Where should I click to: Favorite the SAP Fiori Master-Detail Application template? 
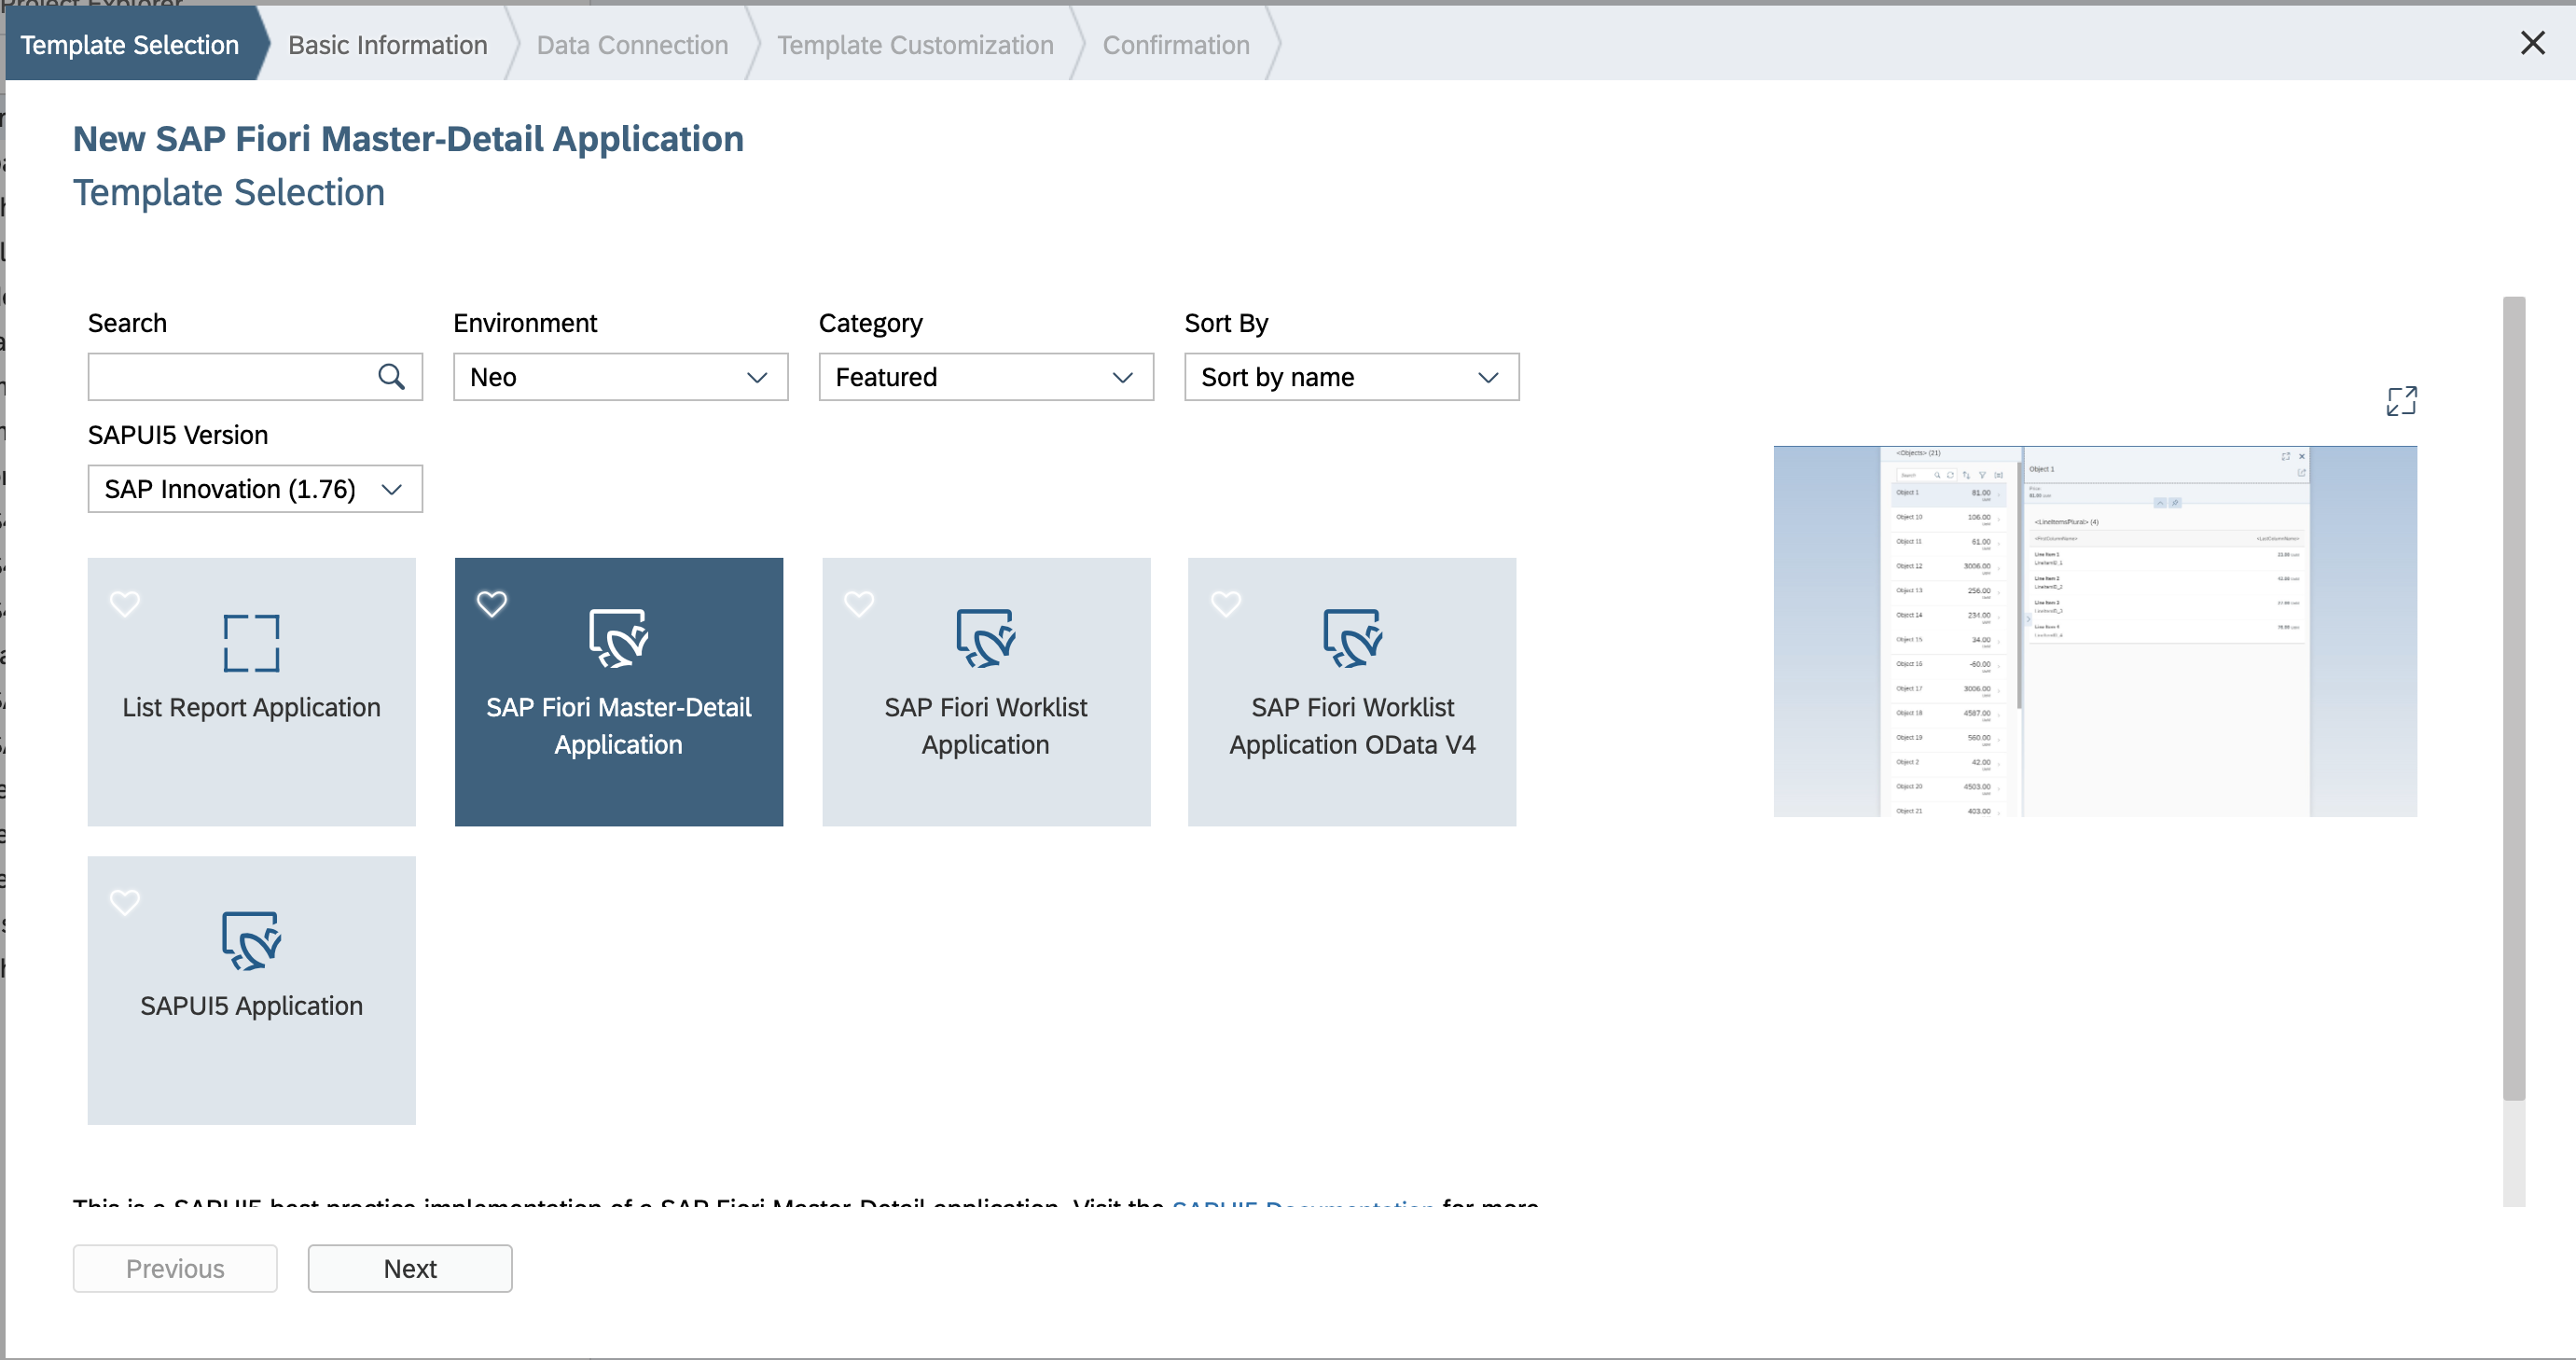(x=492, y=603)
